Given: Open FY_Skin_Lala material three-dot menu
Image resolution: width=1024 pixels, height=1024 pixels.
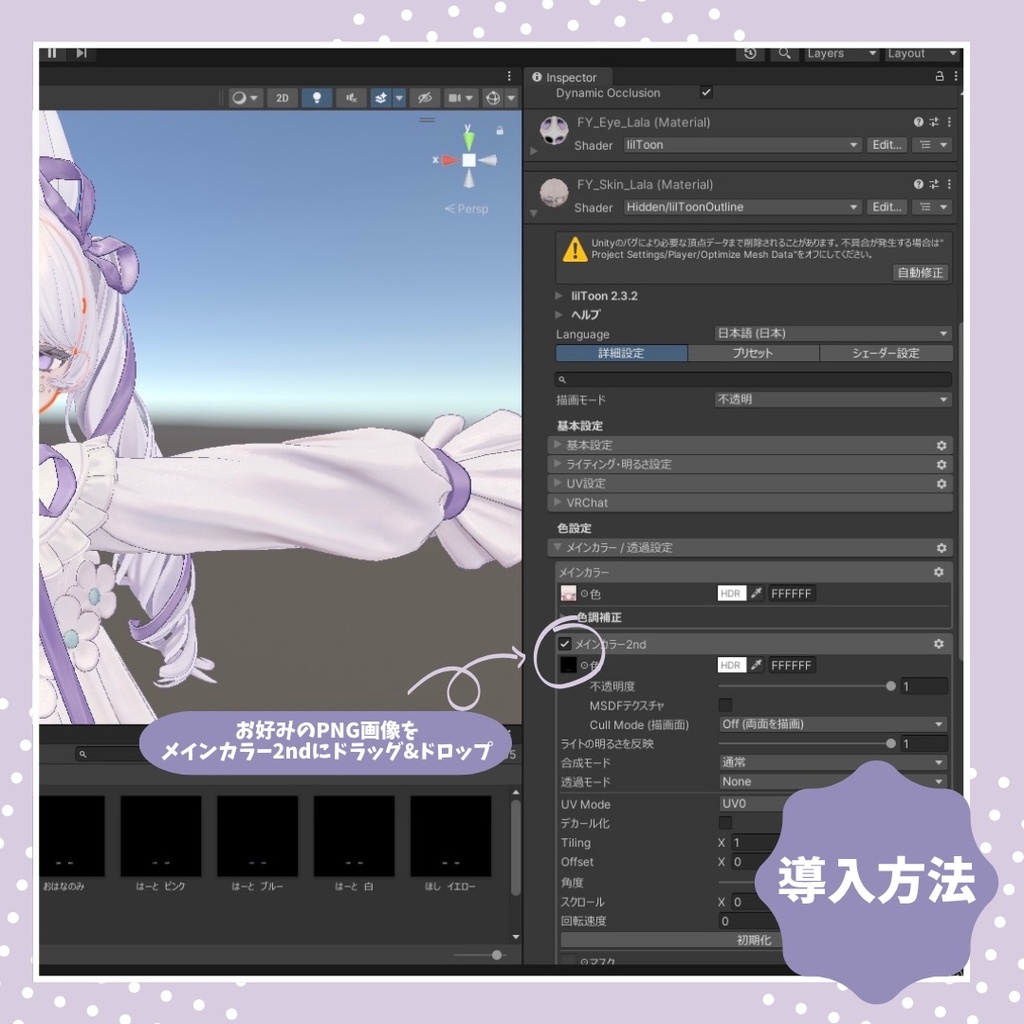Looking at the screenshot, I should point(949,184).
